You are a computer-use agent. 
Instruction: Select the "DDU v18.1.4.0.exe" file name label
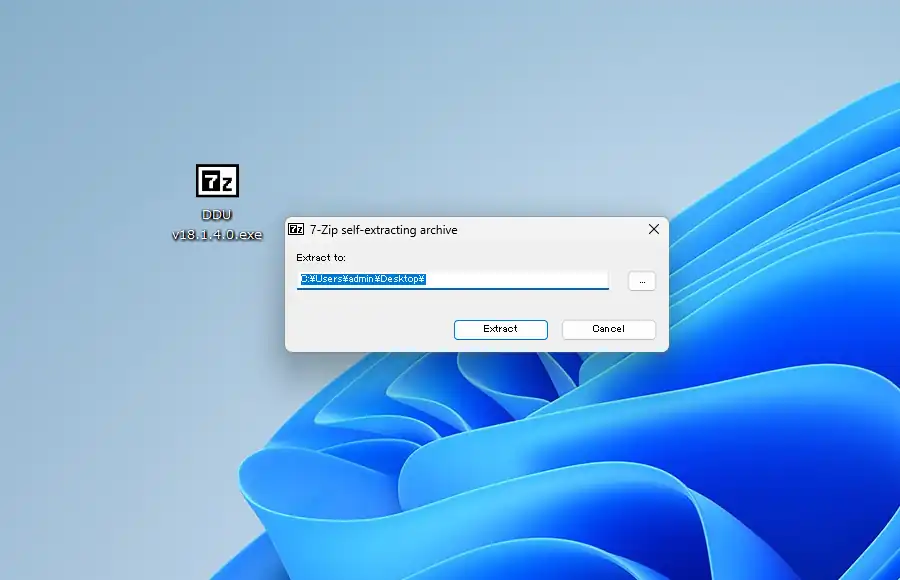[x=217, y=225]
